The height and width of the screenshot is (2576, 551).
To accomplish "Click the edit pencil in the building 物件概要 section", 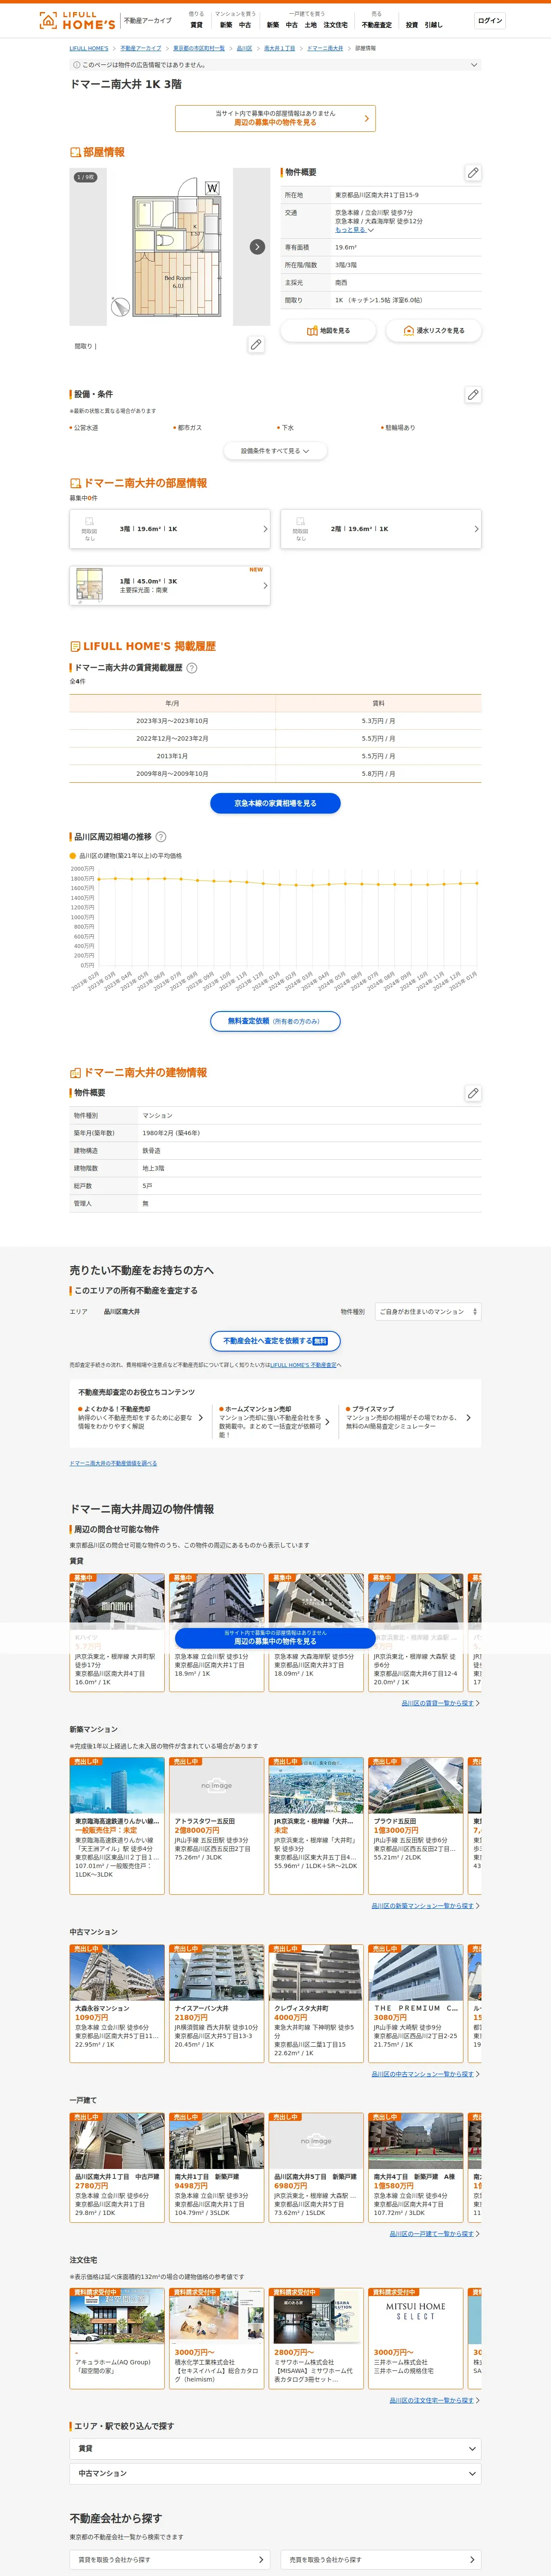I will point(473,1093).
